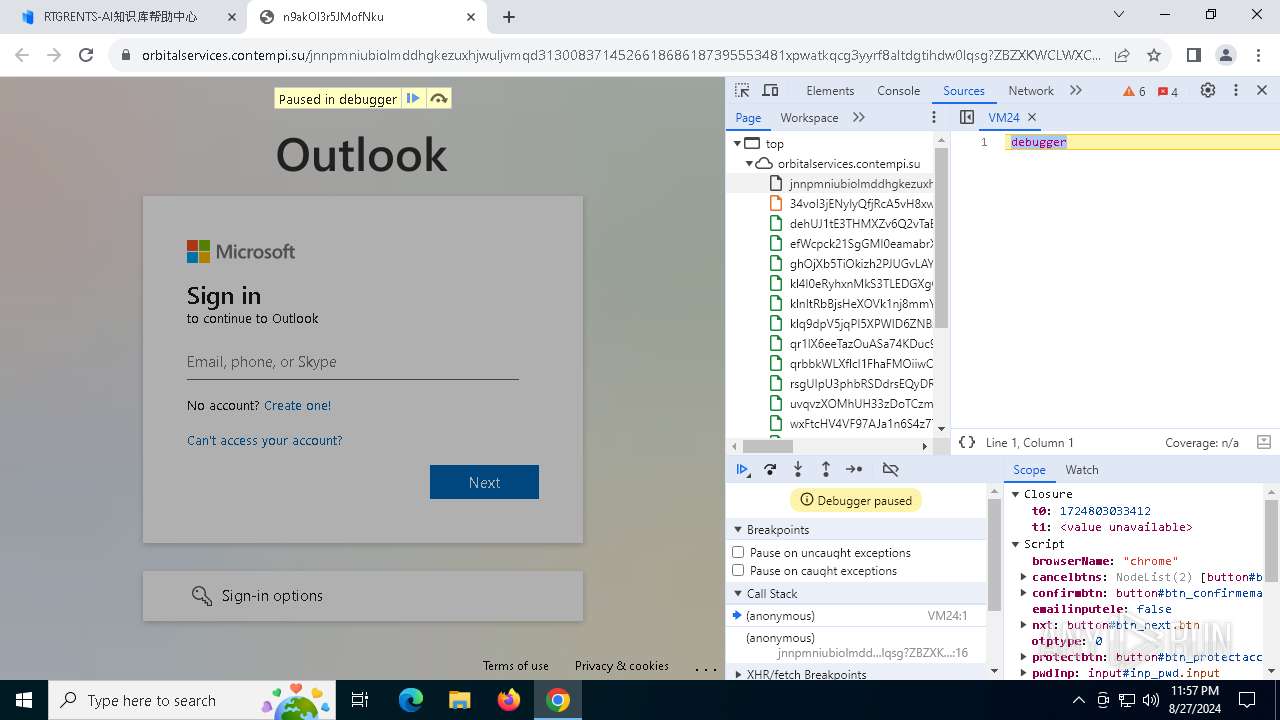Viewport: 1280px width, 720px height.
Task: Switch to the Console tab
Action: (x=898, y=90)
